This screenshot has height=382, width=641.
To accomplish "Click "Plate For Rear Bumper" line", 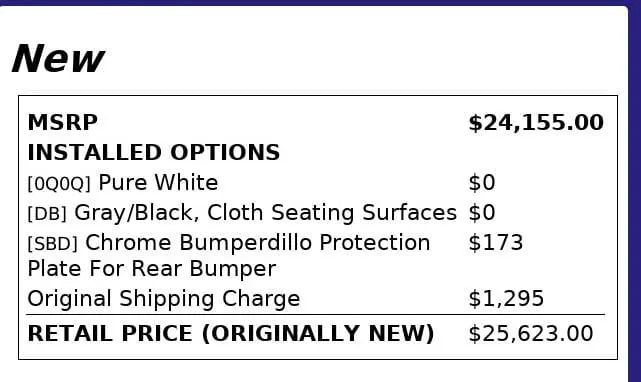I will pos(152,269).
